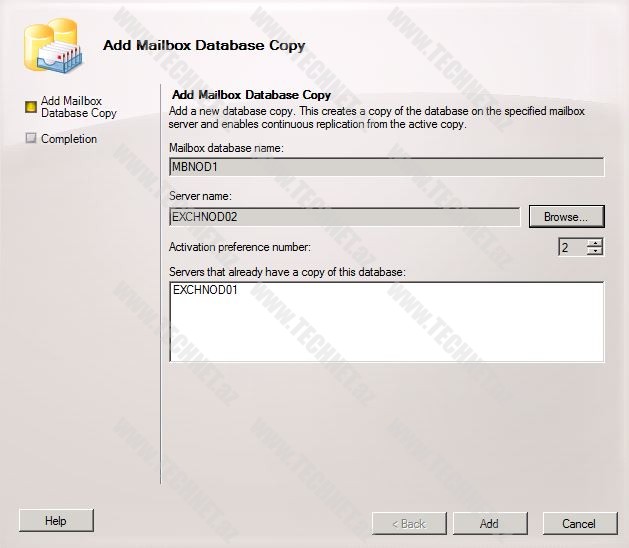Click the Server name field showing EXCHNOD02
This screenshot has height=548, width=629.
tap(344, 217)
